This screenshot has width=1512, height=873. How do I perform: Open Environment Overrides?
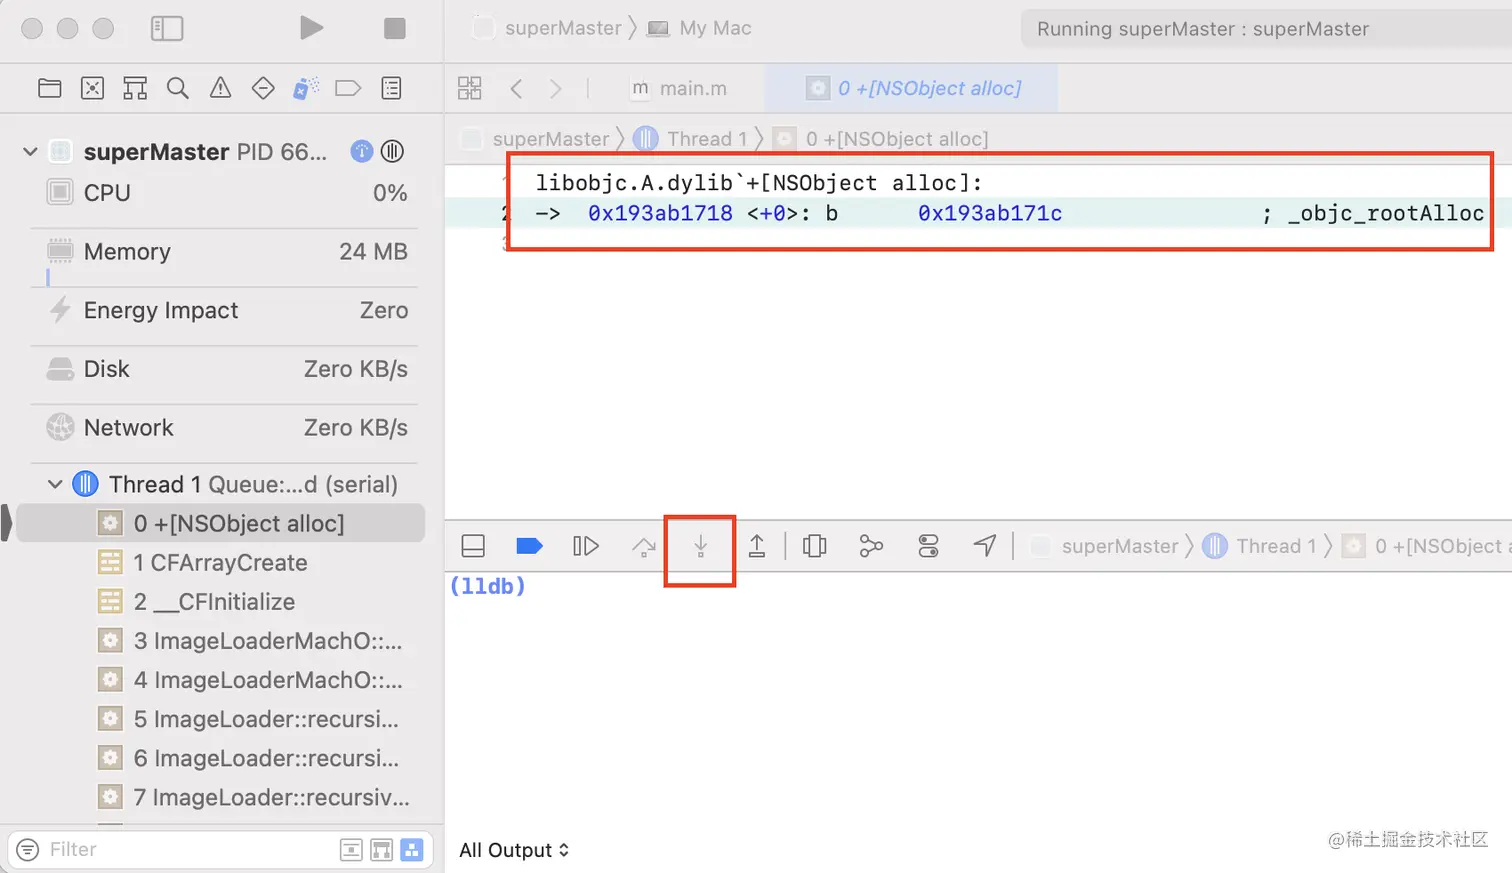tap(928, 546)
